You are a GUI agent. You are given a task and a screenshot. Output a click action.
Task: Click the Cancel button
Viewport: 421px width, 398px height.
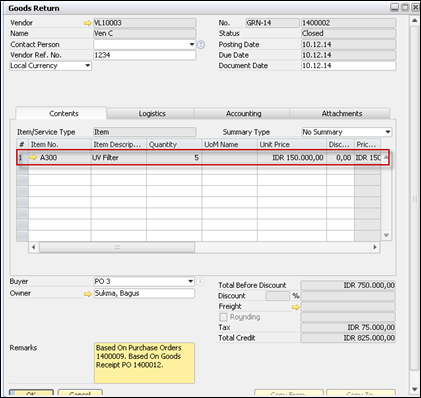80,393
